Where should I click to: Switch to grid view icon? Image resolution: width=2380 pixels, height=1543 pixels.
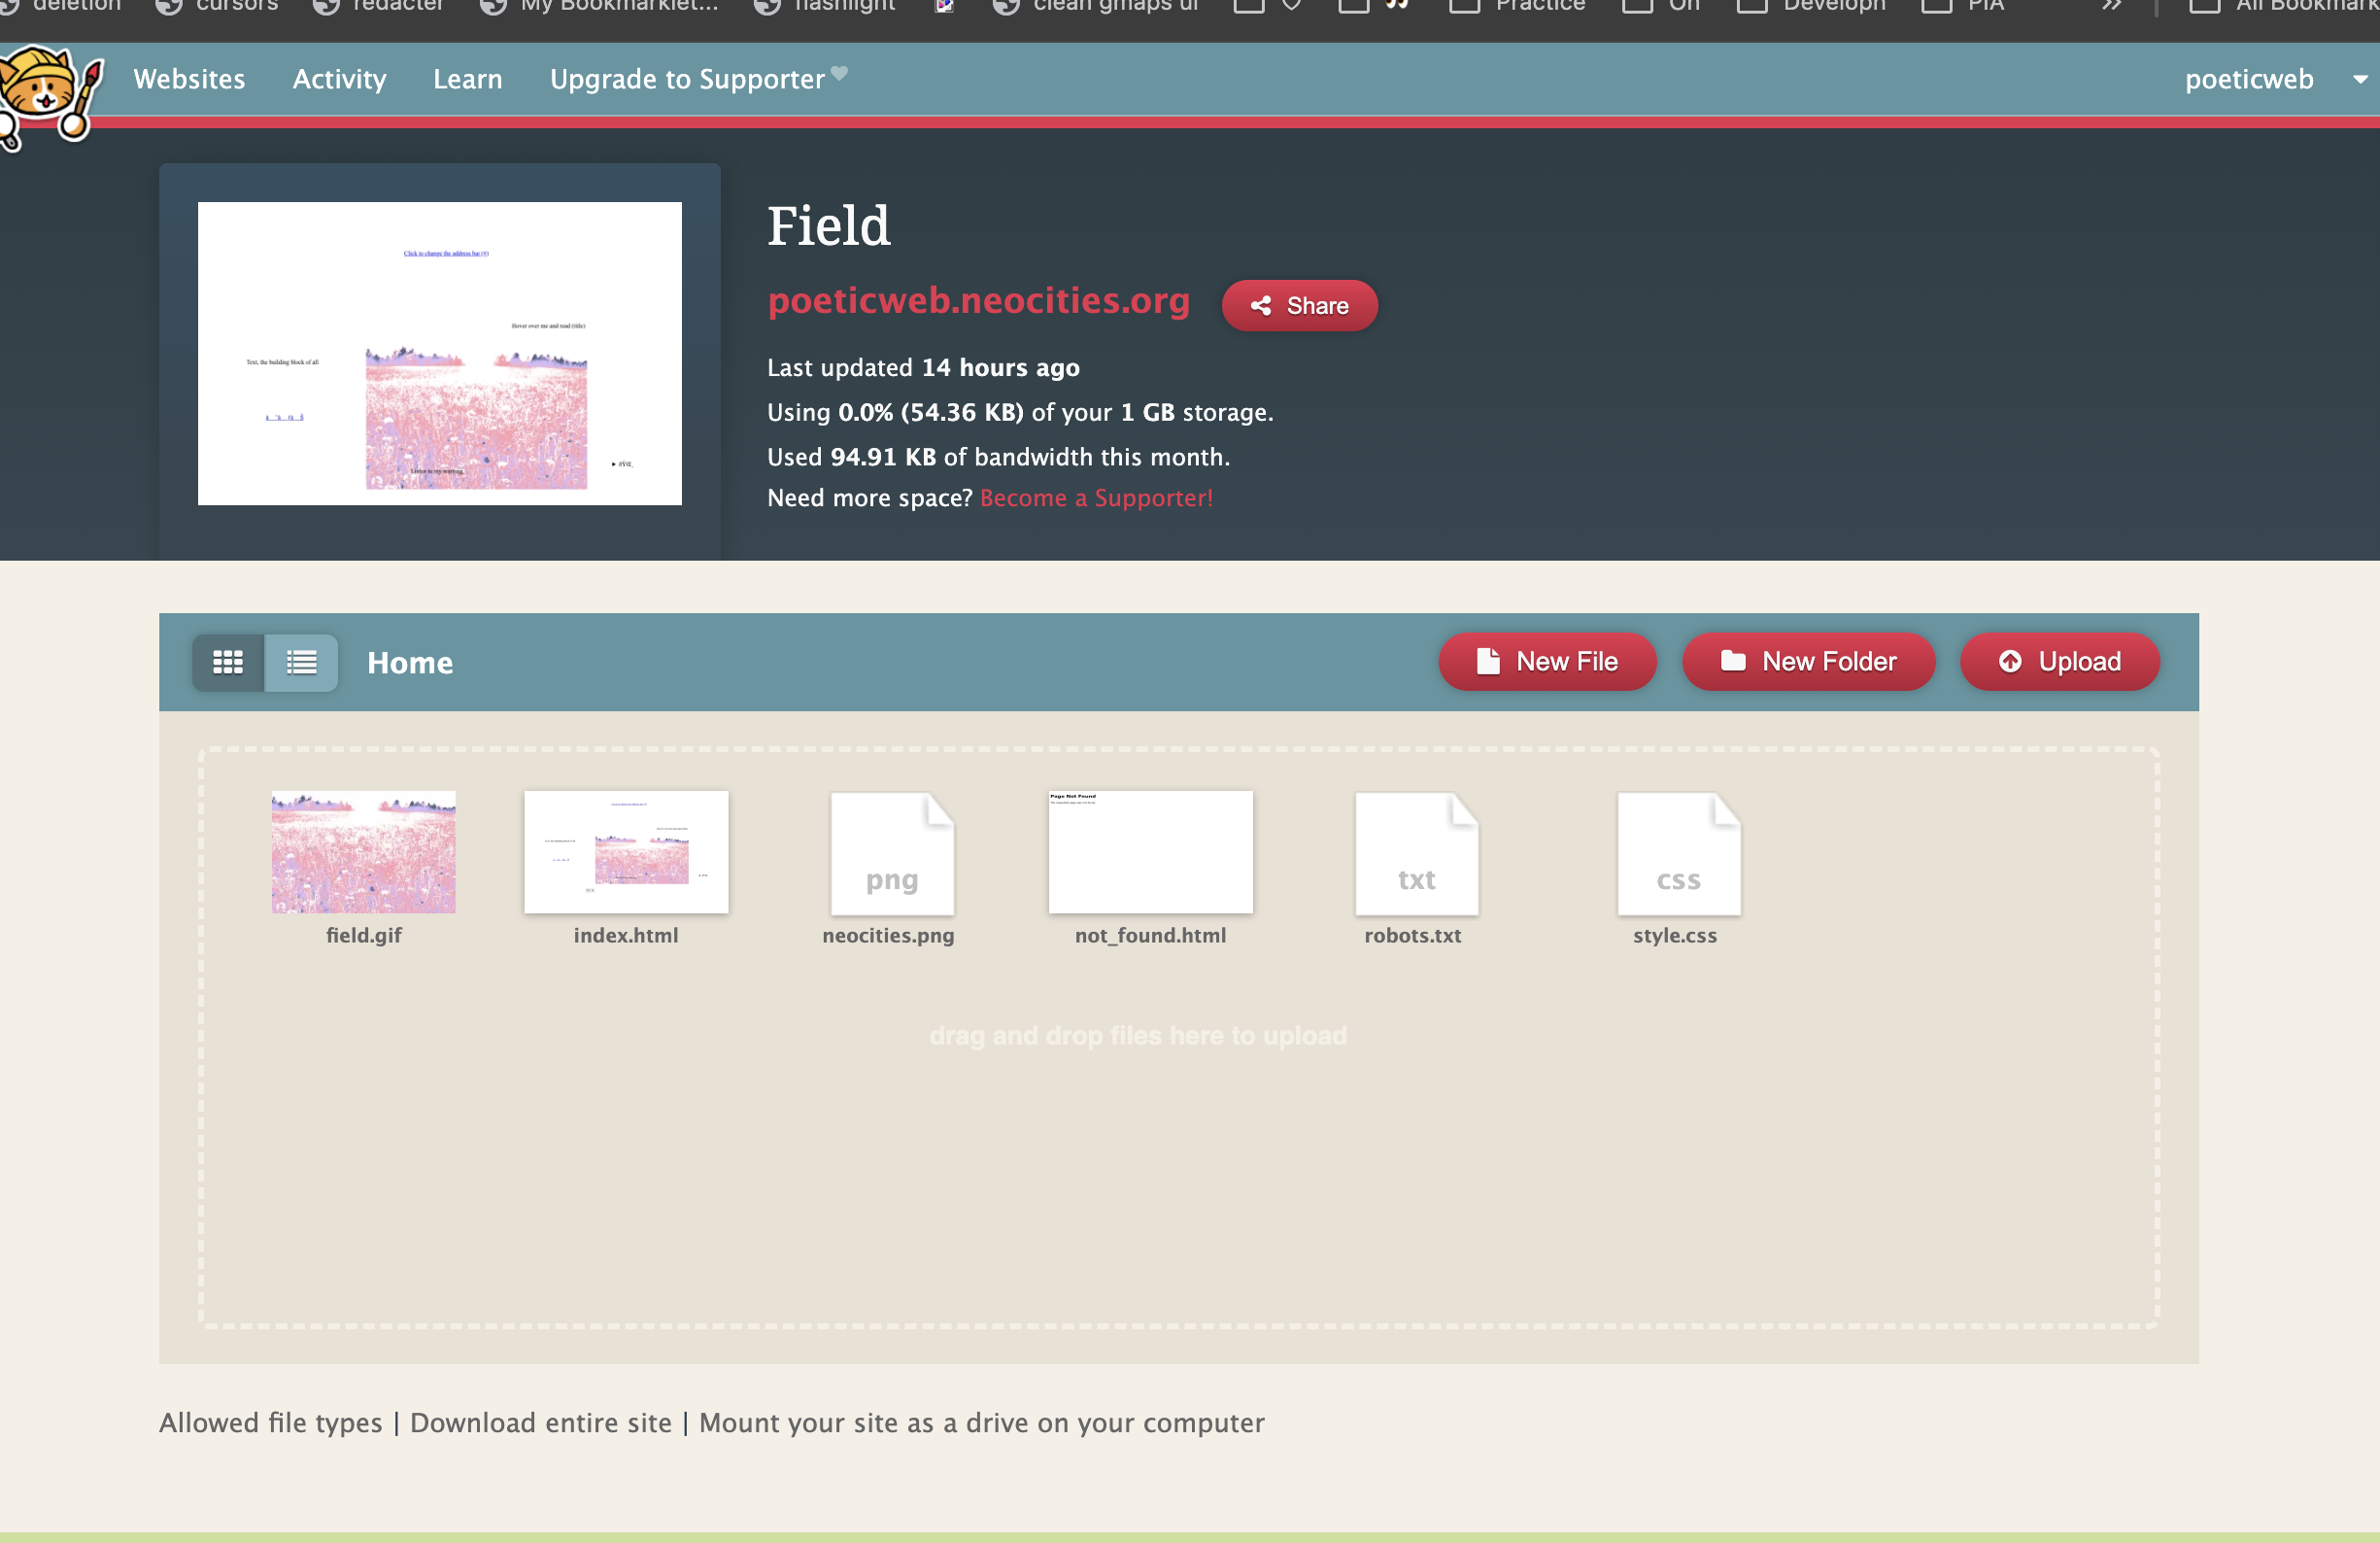point(228,662)
